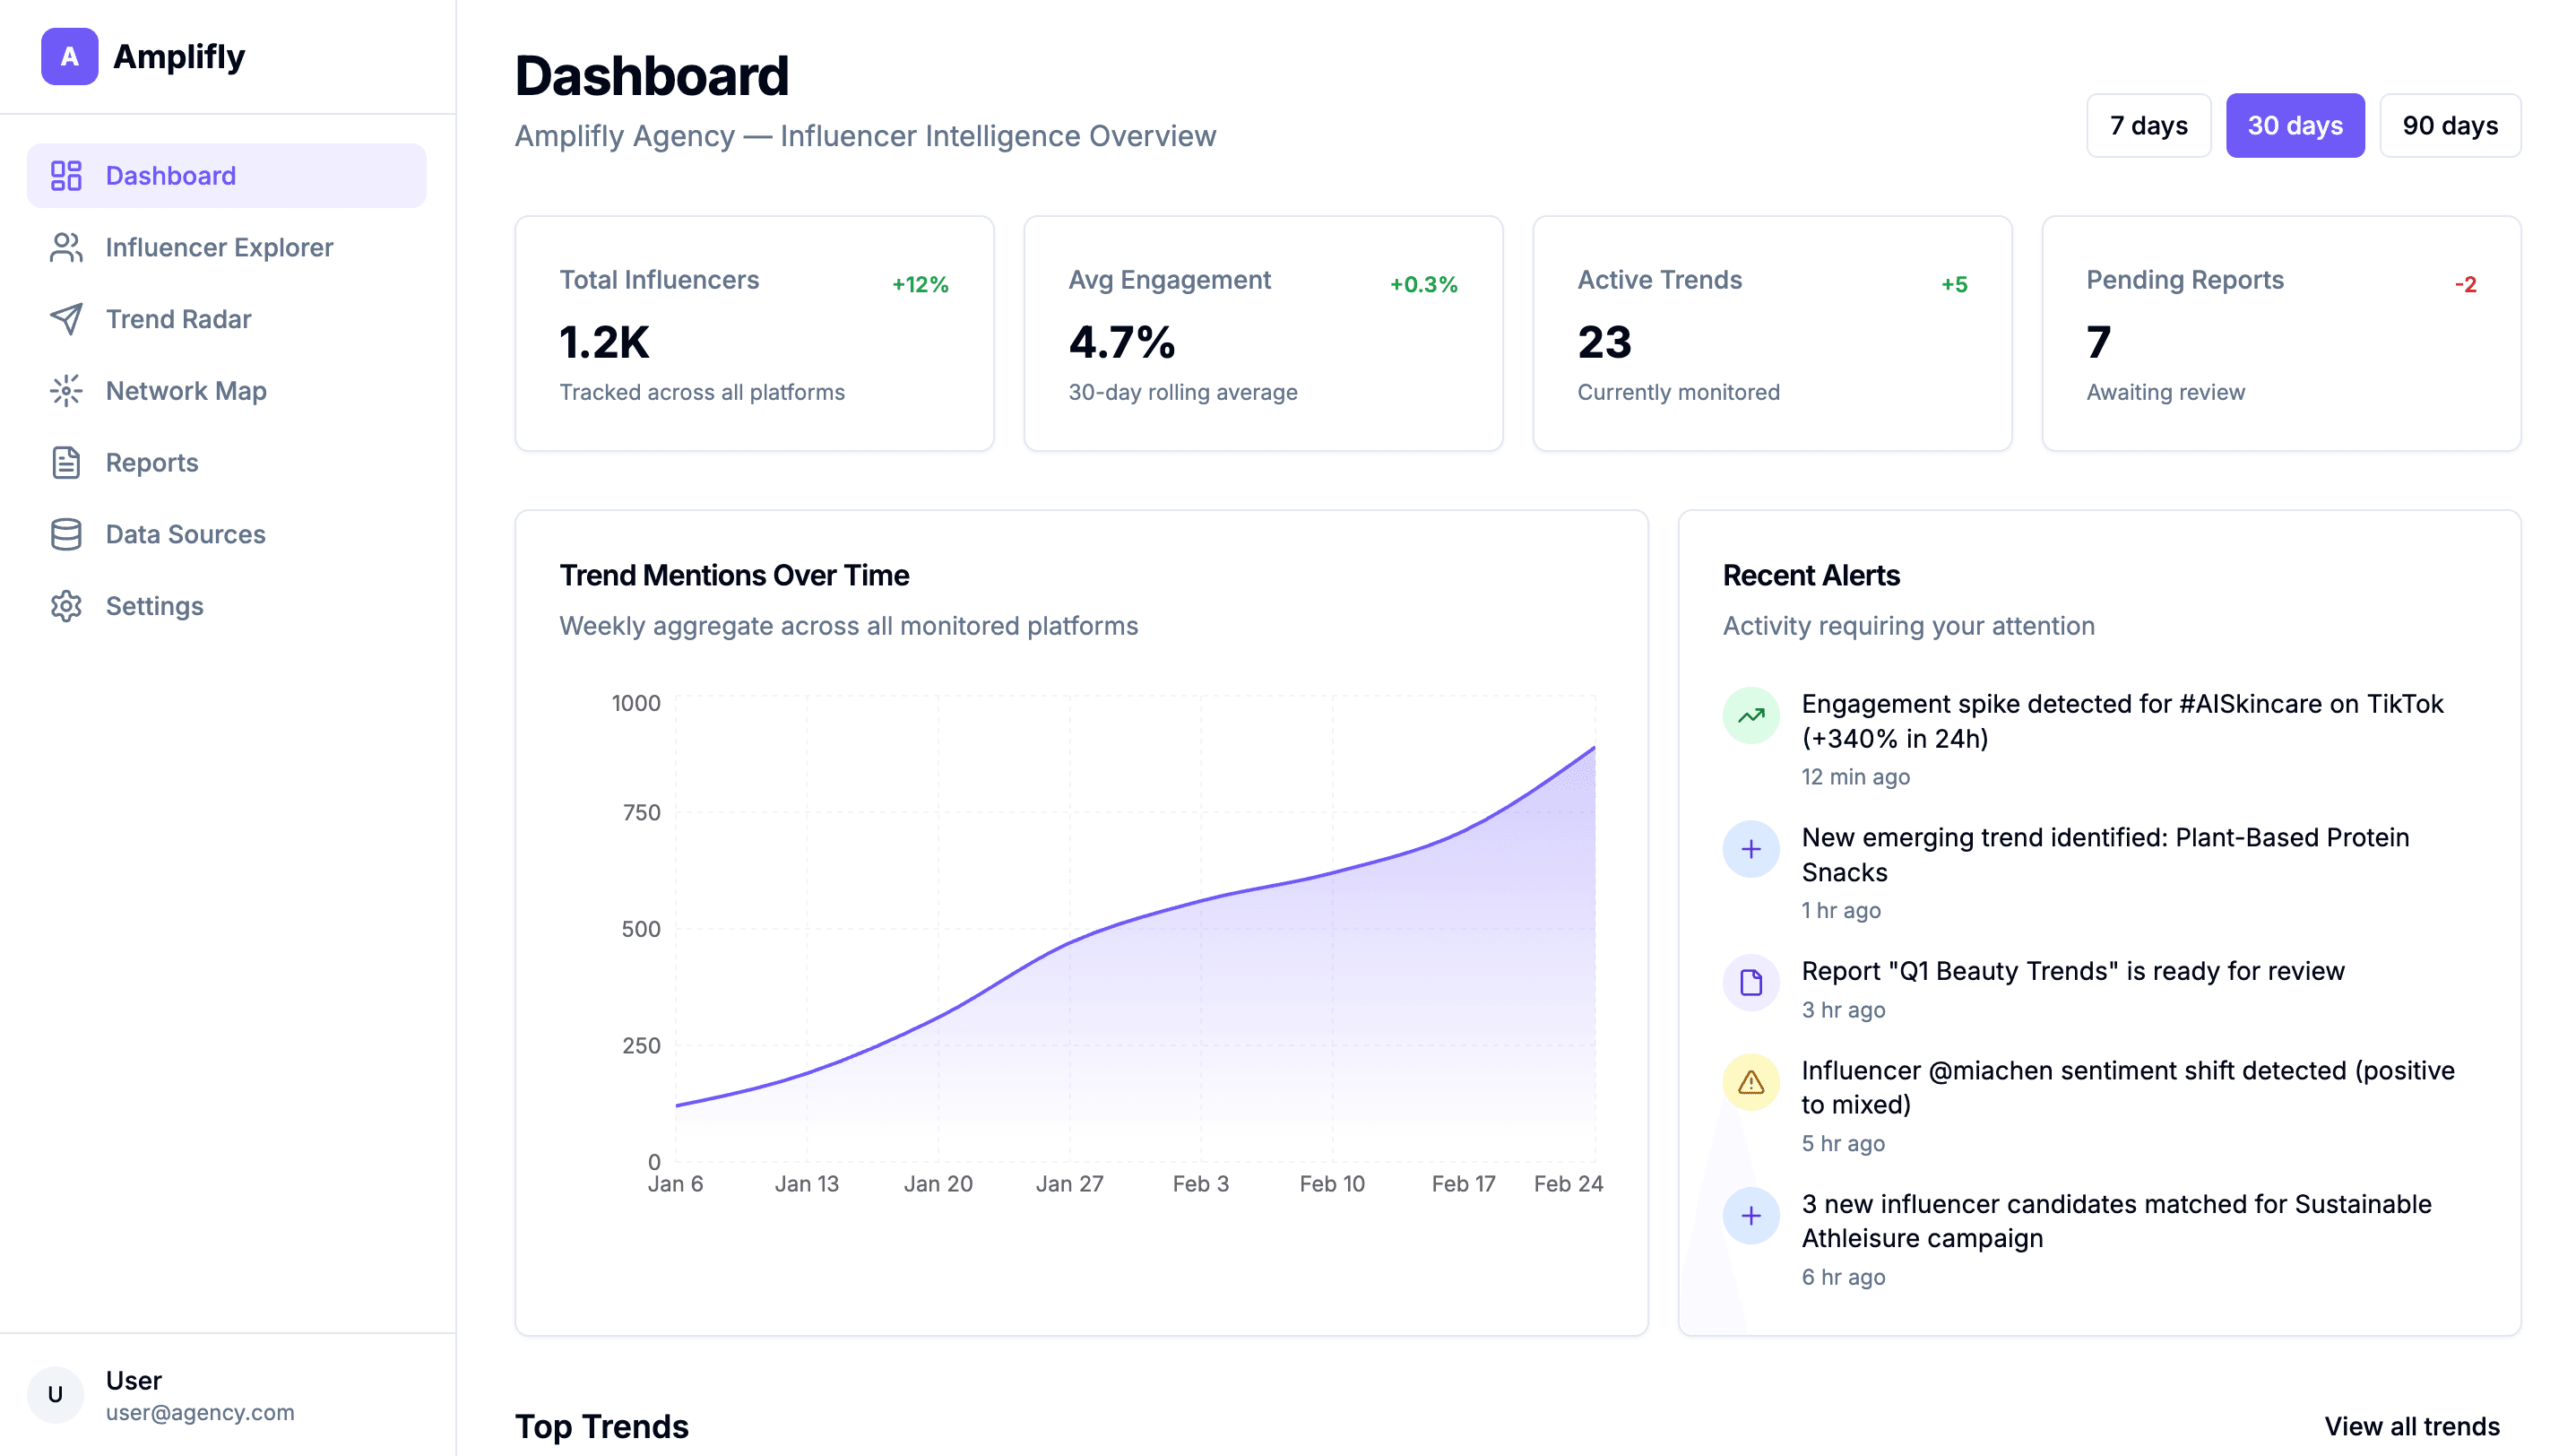Open Influencer Explorer from the sidebar icon
This screenshot has width=2576, height=1456.
coord(66,247)
